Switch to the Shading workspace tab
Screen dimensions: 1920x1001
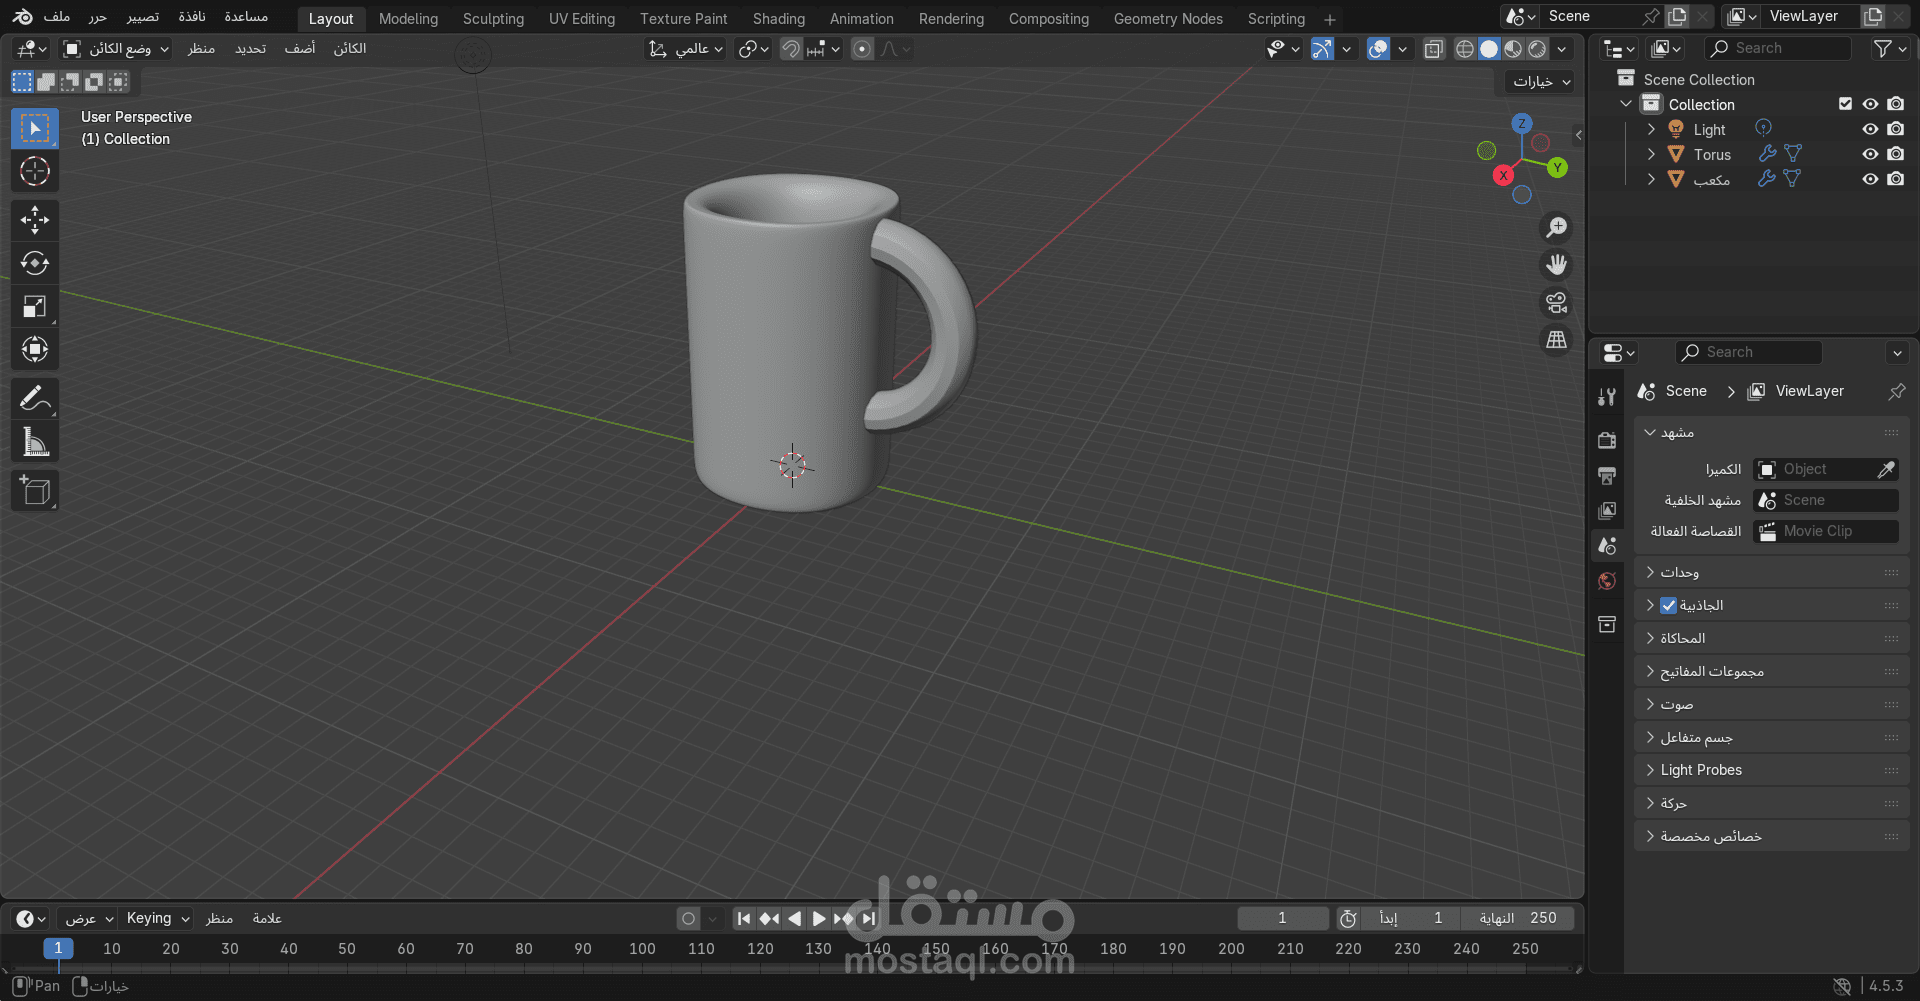point(779,18)
